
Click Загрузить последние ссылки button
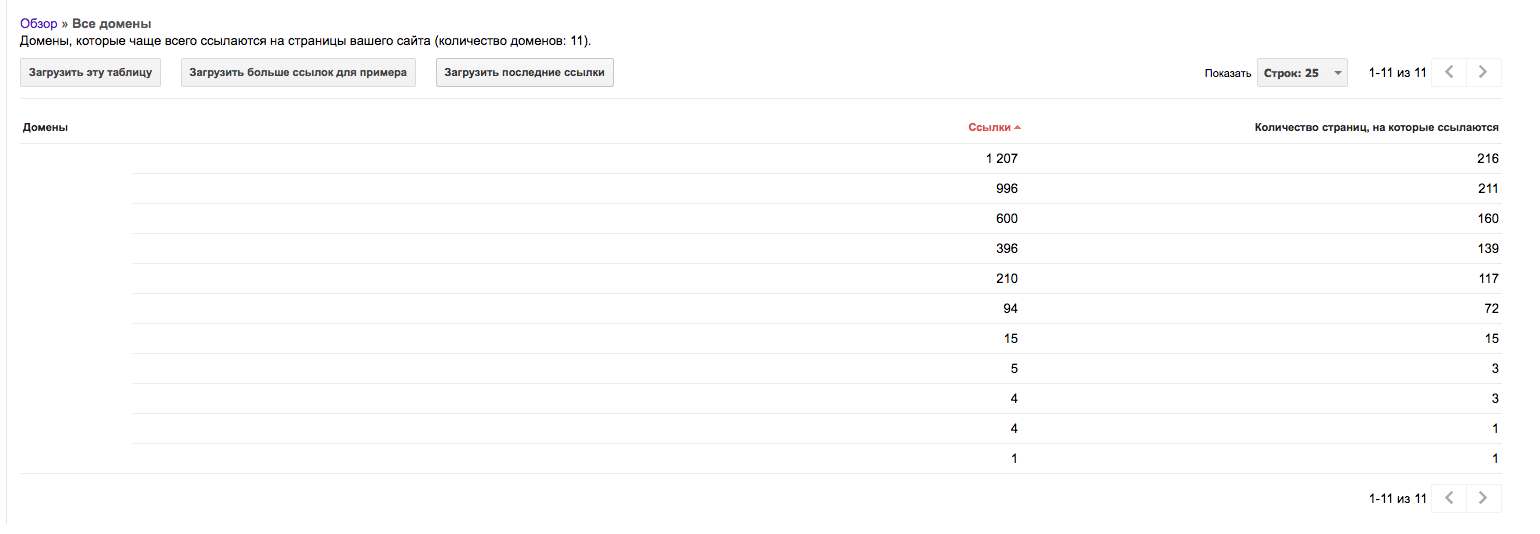coord(525,73)
